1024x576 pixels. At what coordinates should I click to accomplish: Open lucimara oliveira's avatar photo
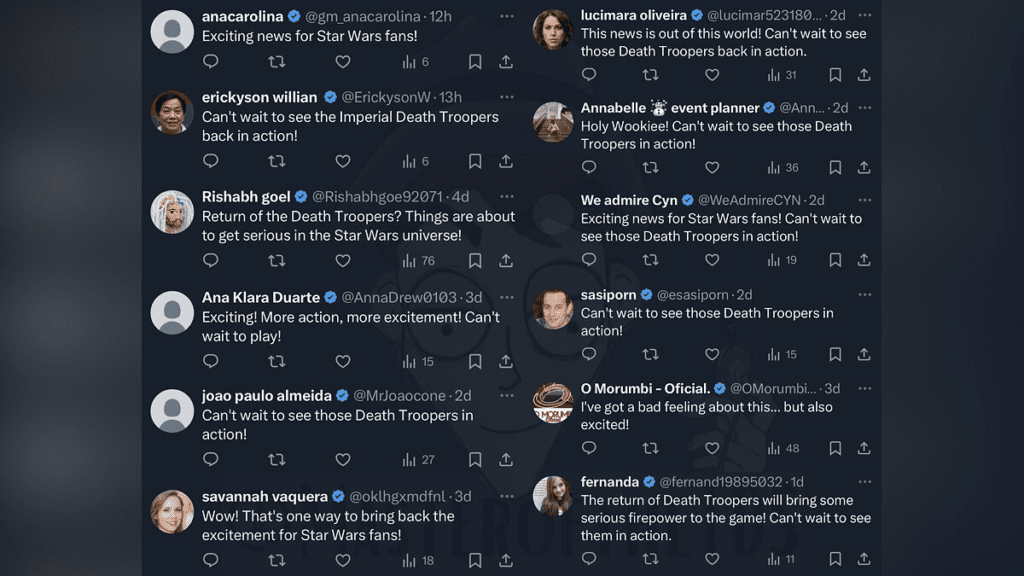pos(552,30)
